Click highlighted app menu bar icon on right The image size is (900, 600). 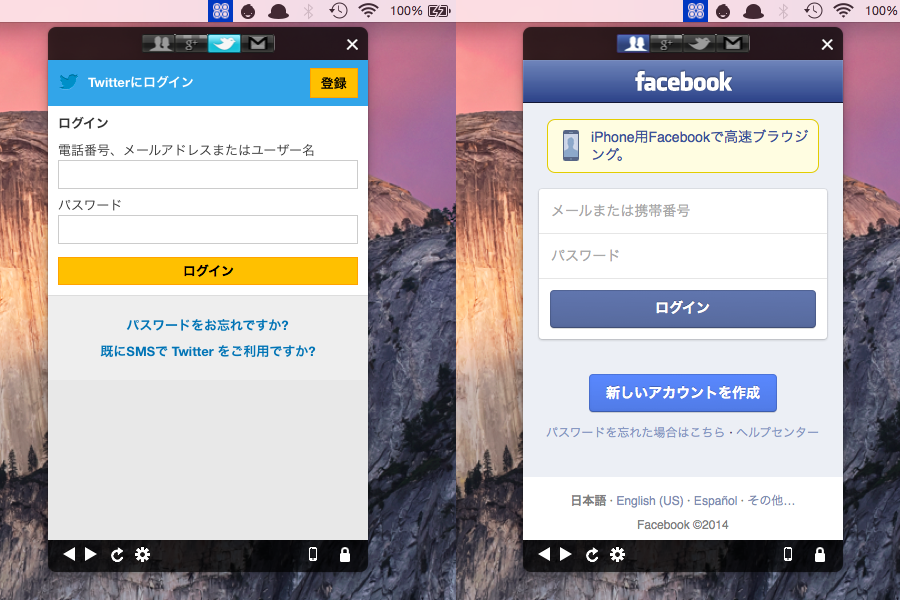click(x=696, y=11)
